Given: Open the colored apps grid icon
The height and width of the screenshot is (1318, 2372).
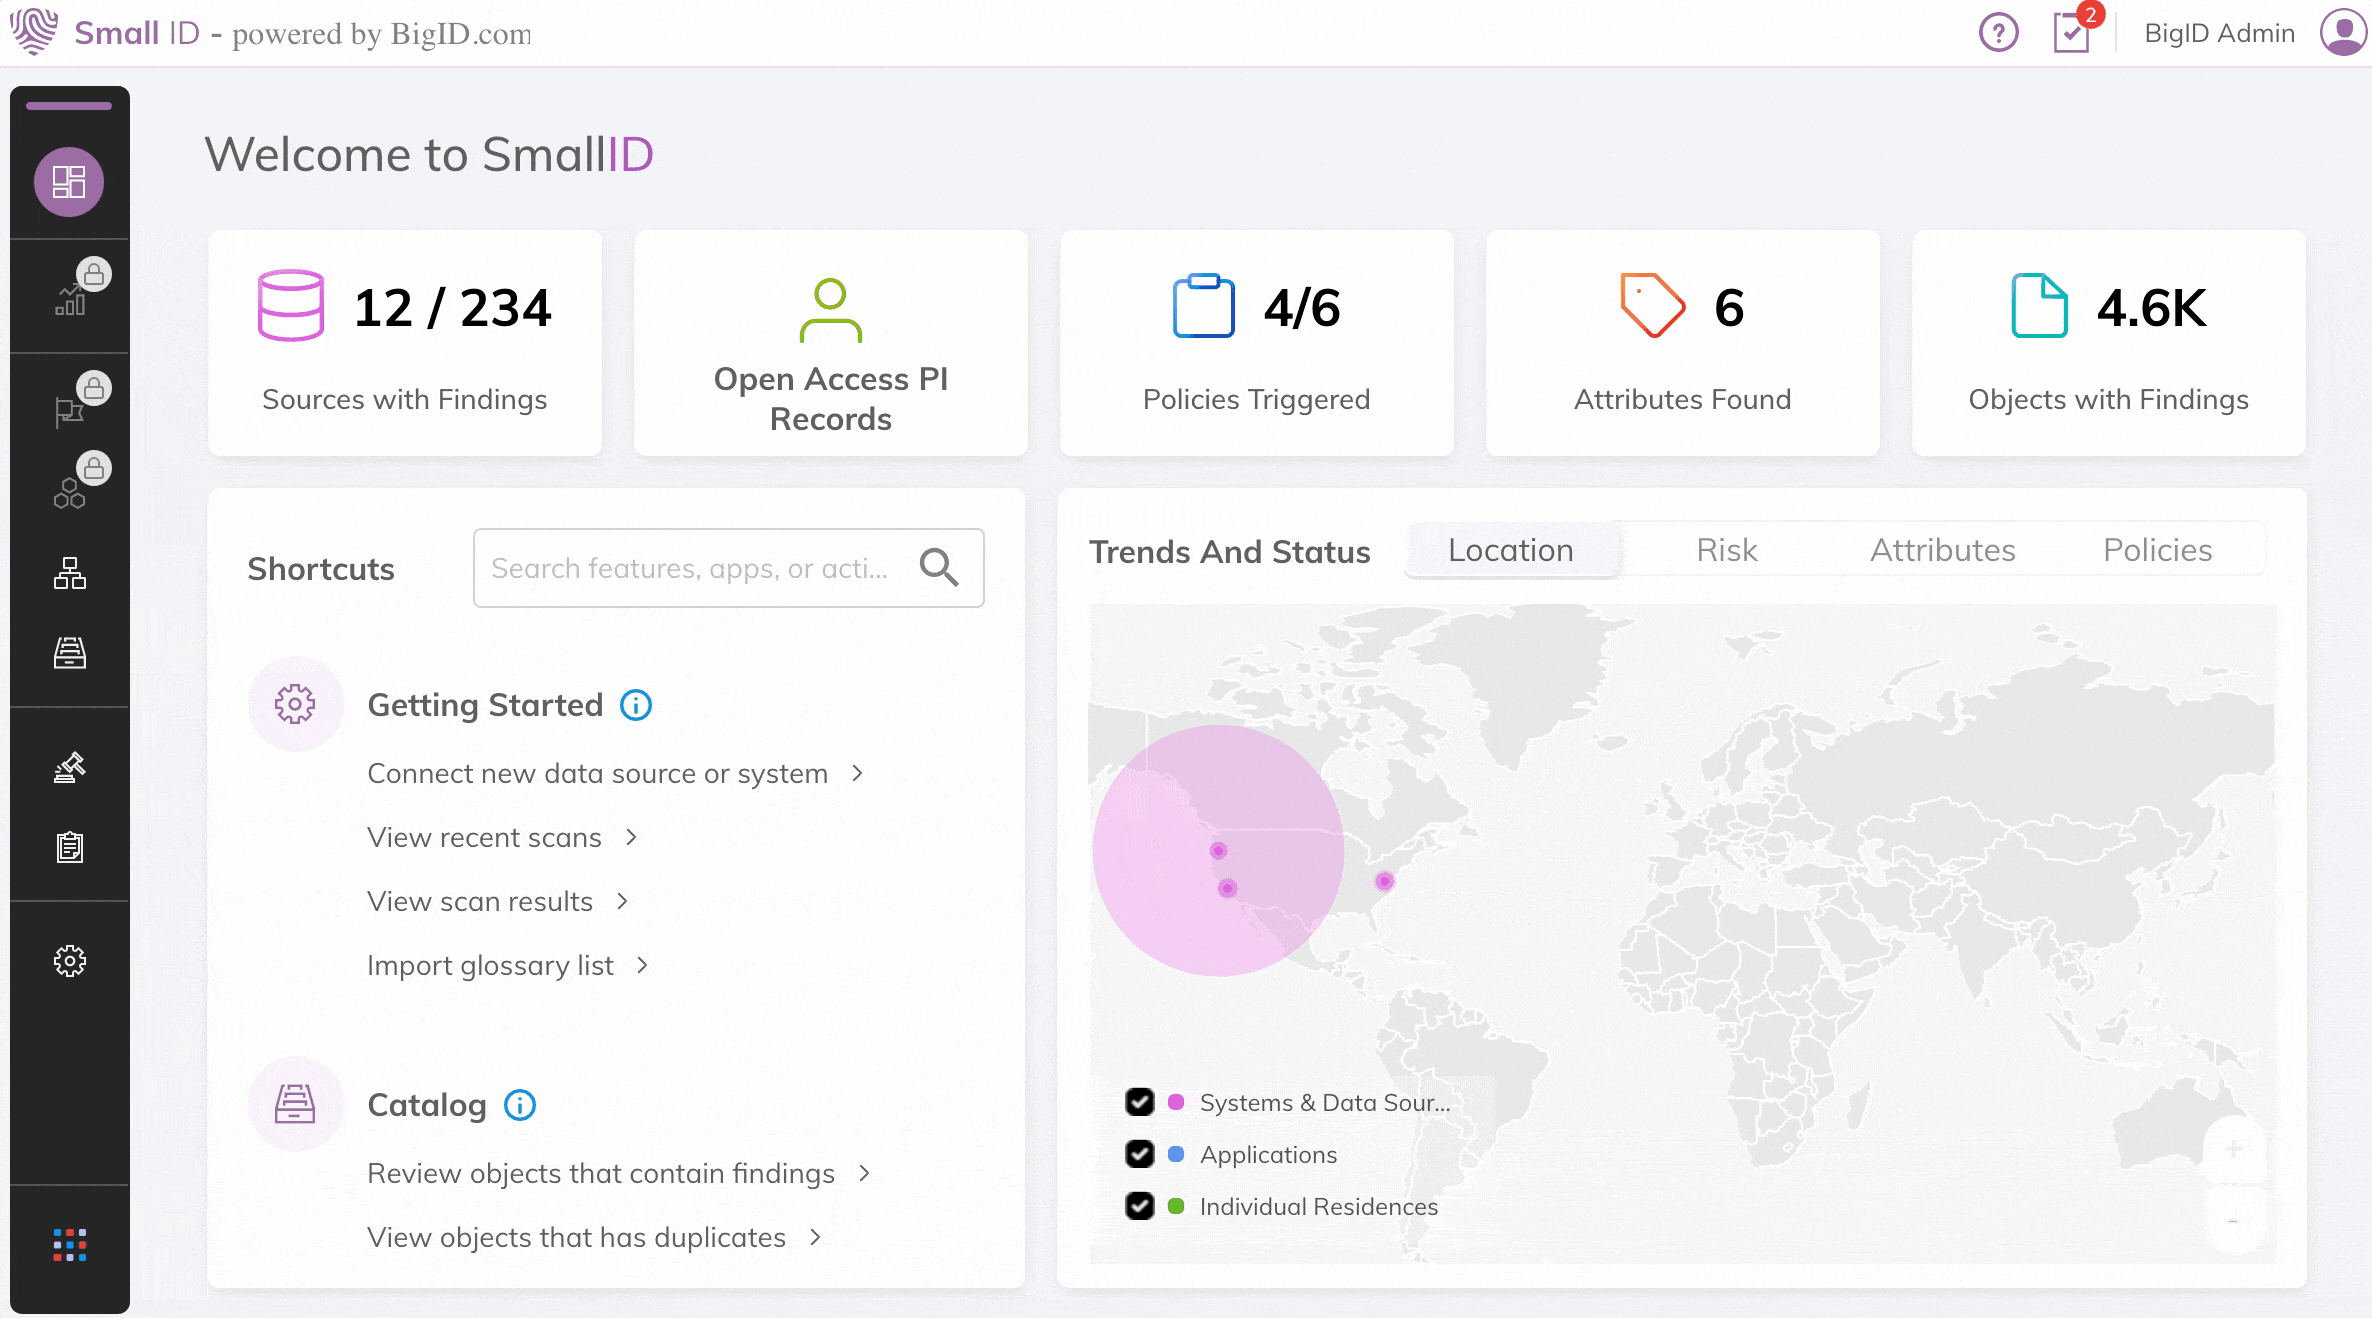Looking at the screenshot, I should (70, 1245).
